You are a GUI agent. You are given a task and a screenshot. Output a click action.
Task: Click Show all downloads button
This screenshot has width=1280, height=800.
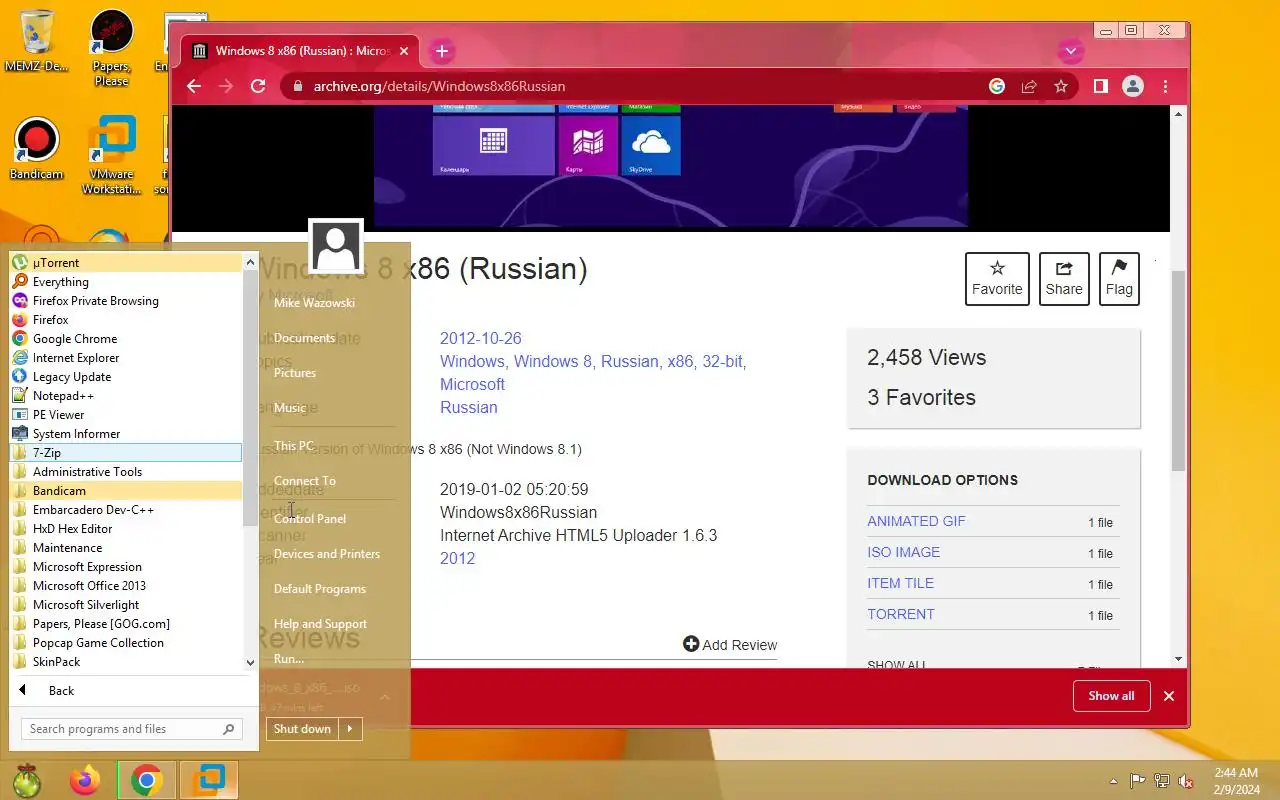pos(1111,696)
